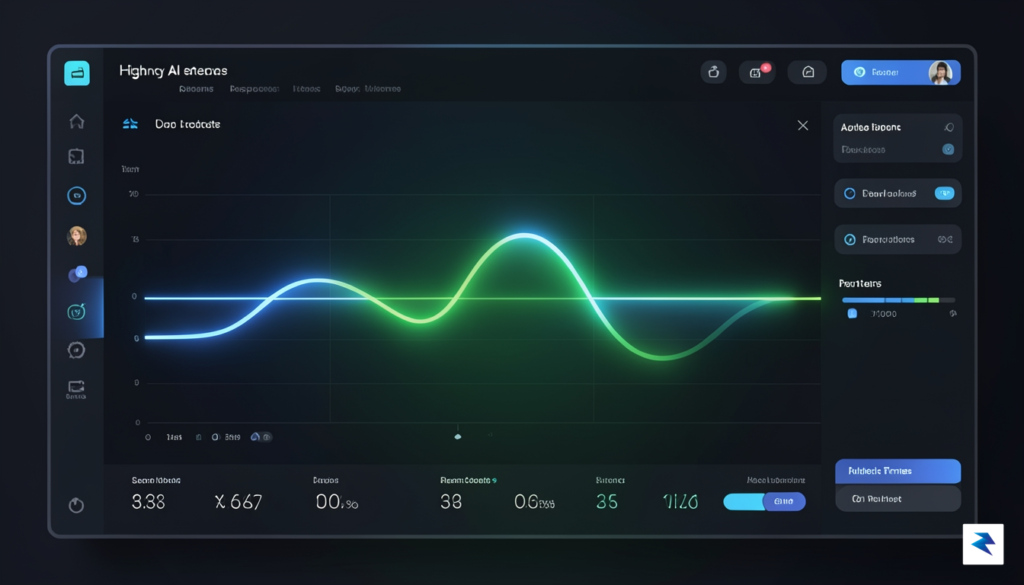Click the monitor icon in sidebar

pyautogui.click(x=76, y=389)
